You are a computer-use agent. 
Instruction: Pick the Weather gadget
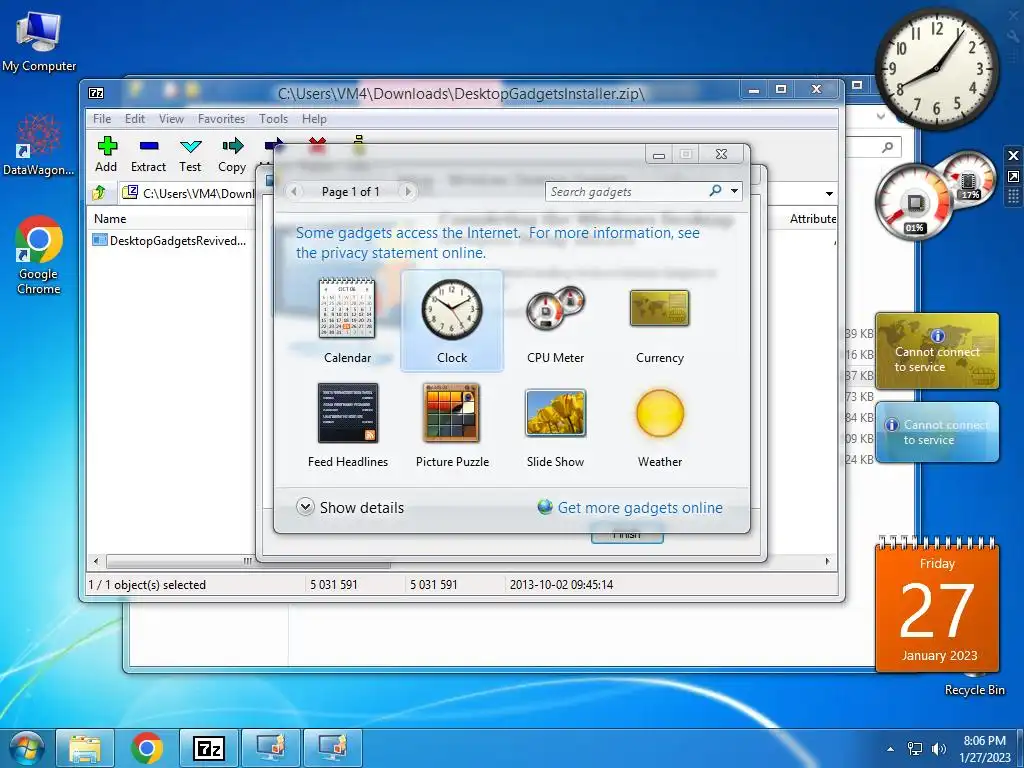(x=660, y=425)
